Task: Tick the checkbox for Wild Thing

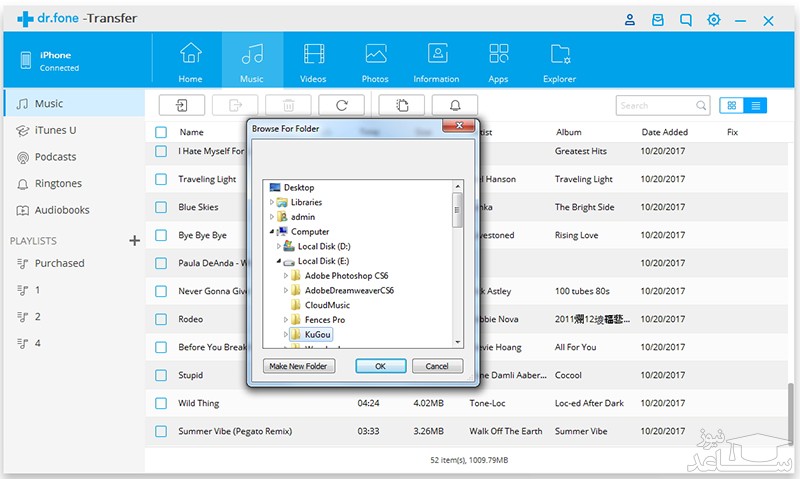Action: [x=161, y=403]
